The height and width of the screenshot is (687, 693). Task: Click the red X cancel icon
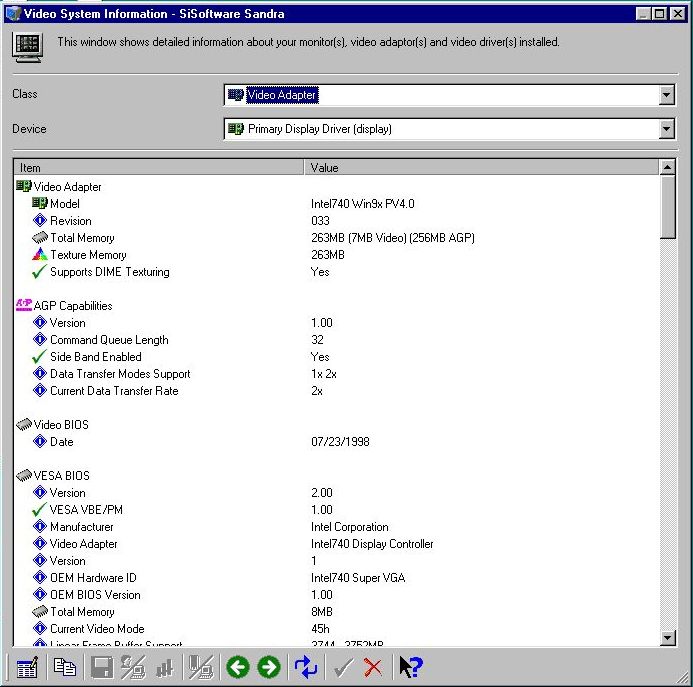click(373, 668)
